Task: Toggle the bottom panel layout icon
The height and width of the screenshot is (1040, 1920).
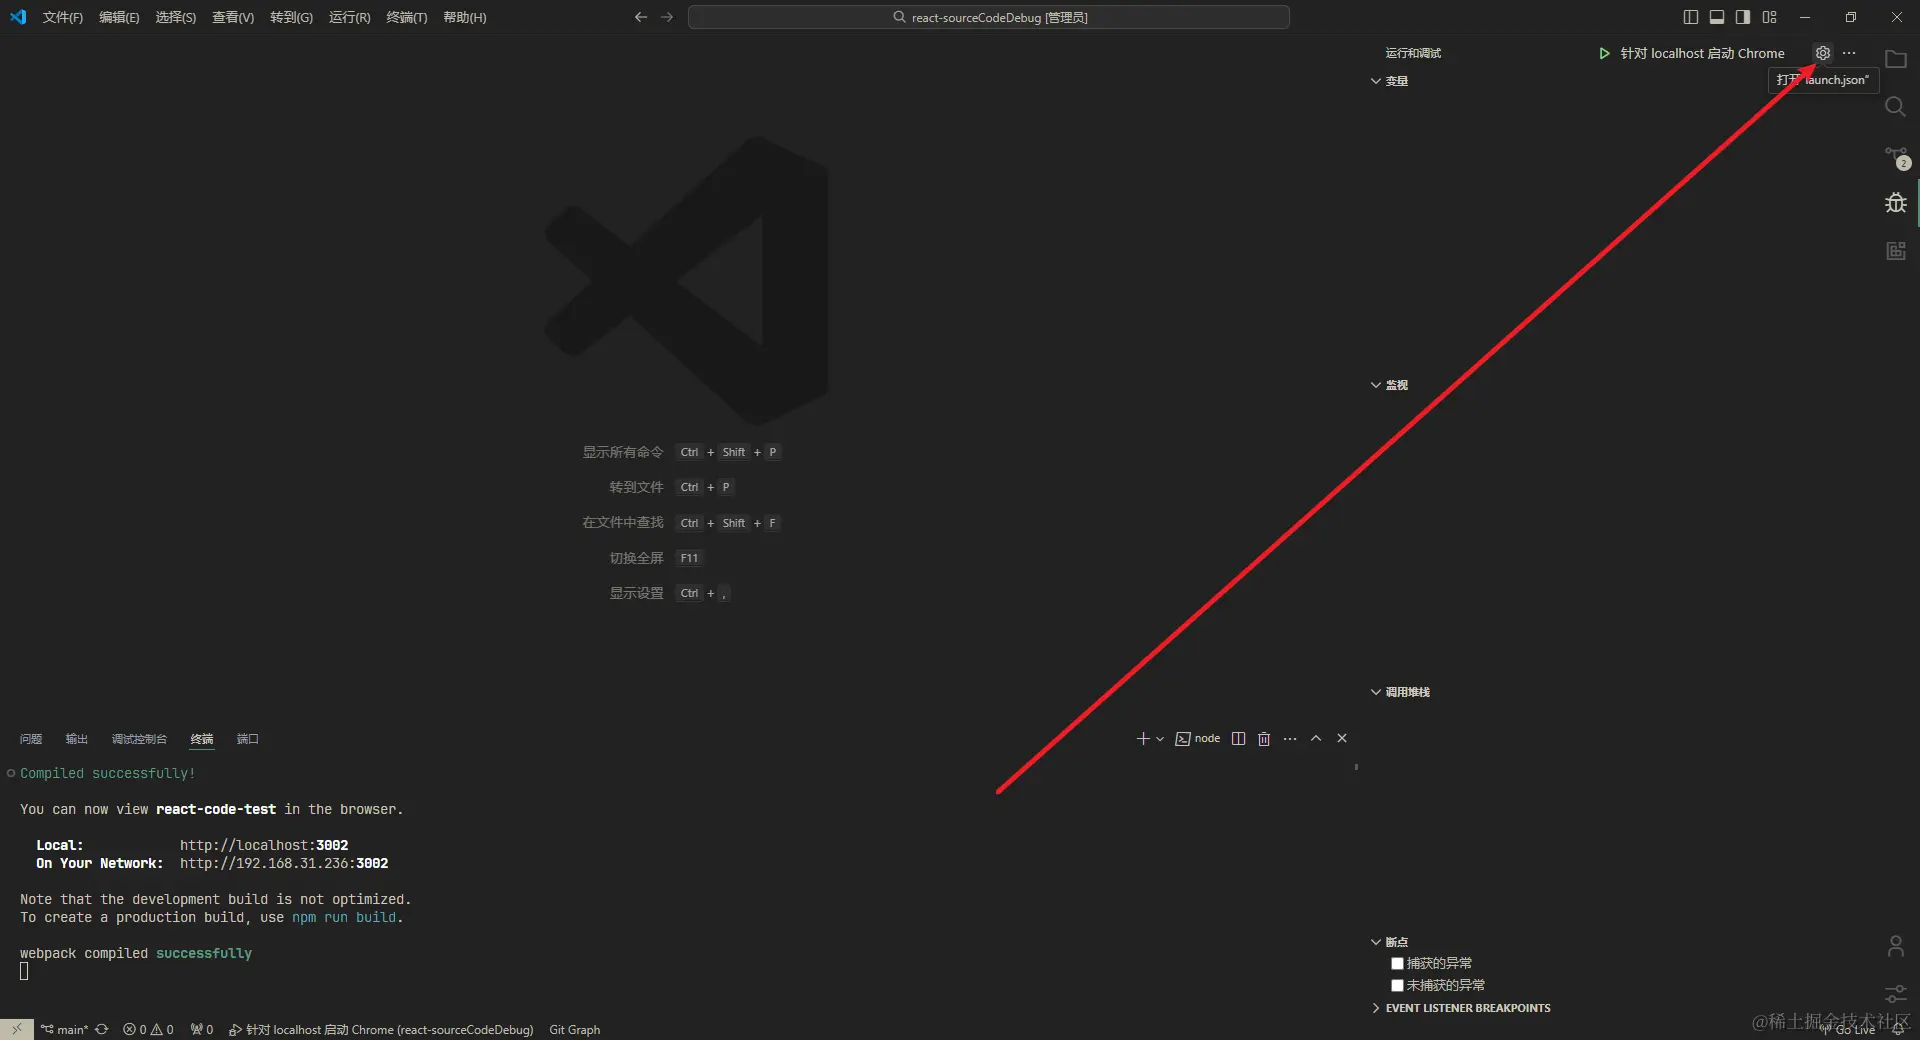Action: (1717, 17)
